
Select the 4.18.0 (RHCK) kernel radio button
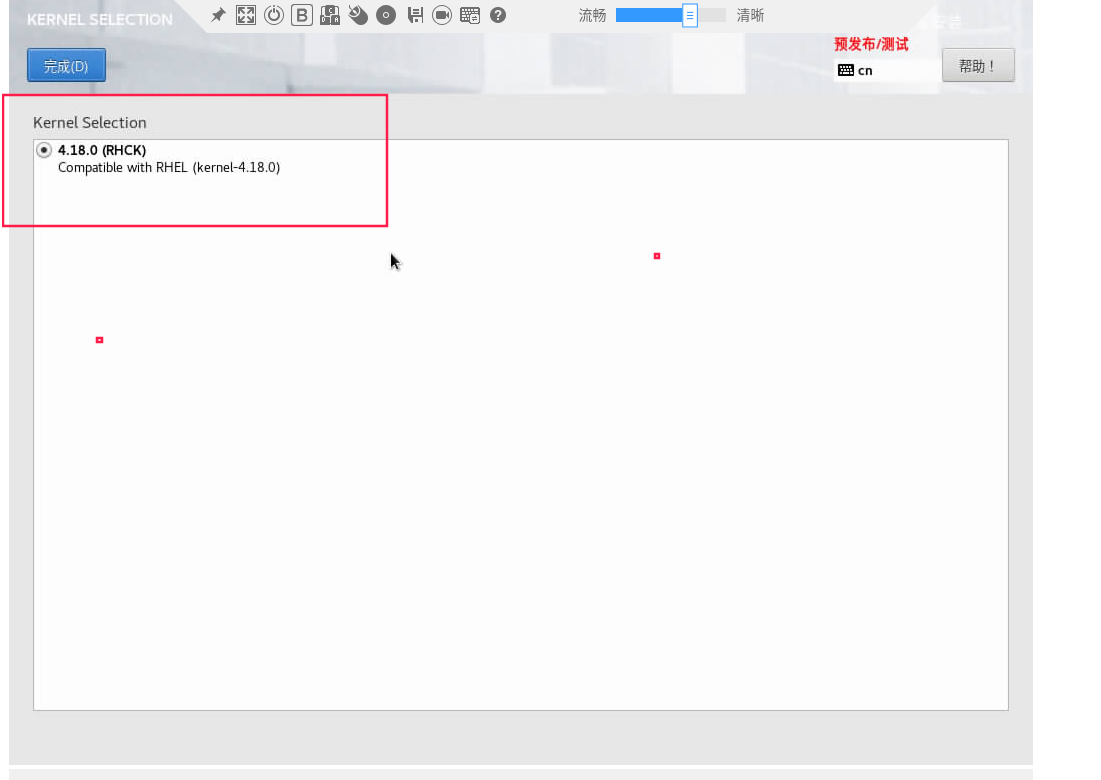(44, 150)
